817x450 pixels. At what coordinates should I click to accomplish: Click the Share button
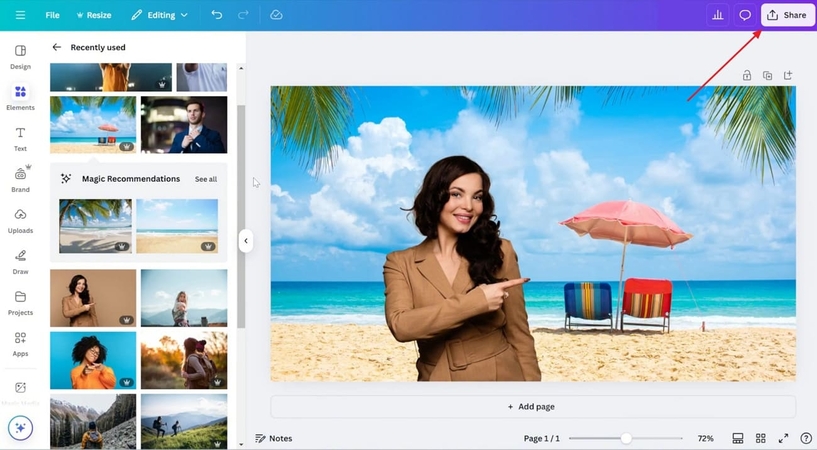tap(787, 15)
